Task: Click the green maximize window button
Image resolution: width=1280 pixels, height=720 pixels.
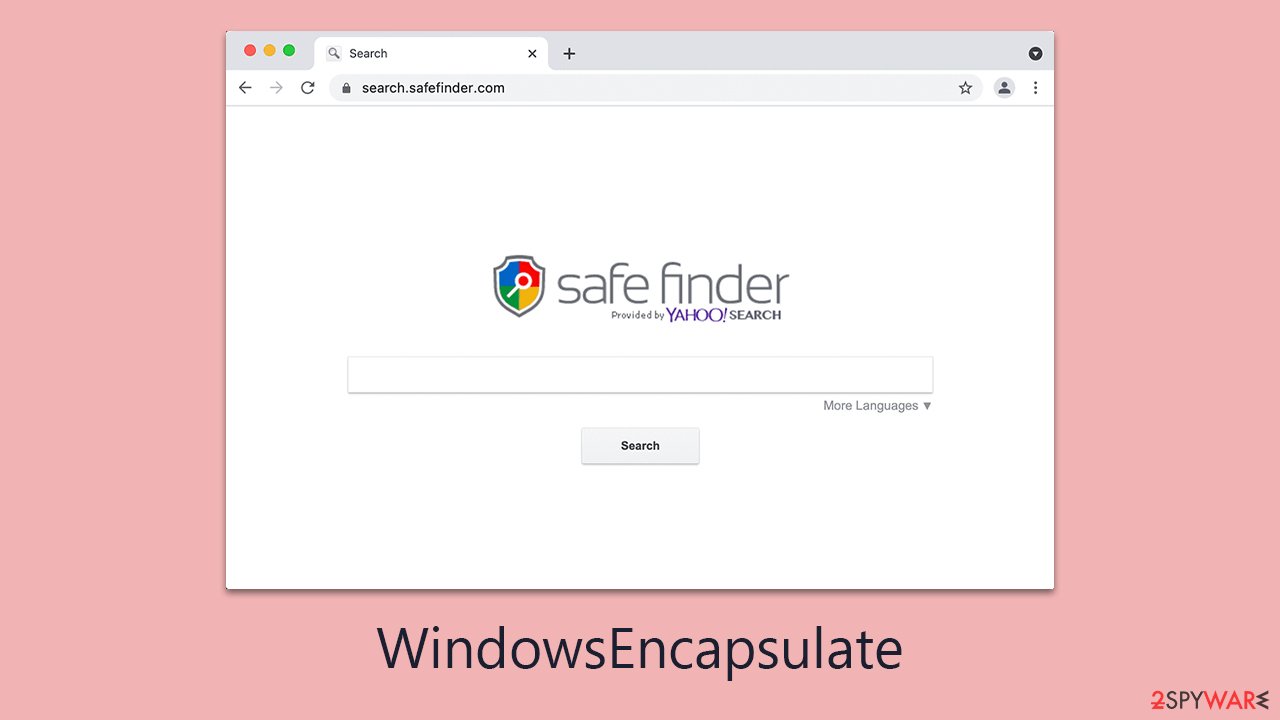Action: (x=289, y=50)
